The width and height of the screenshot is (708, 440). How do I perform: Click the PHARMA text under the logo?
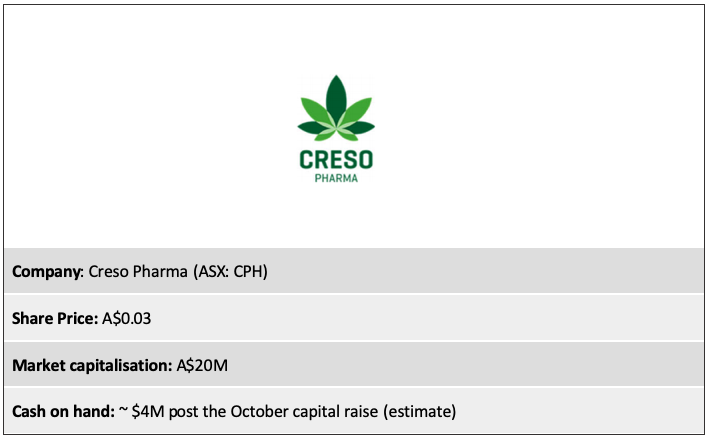[x=336, y=178]
